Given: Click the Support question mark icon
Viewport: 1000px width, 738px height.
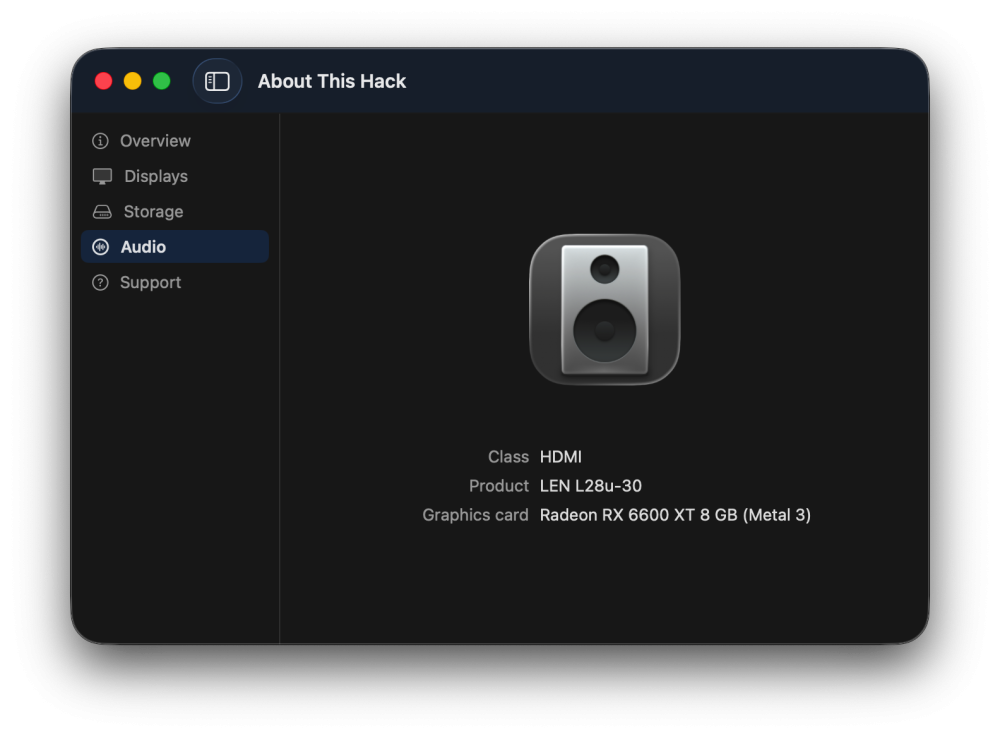Looking at the screenshot, I should click(x=100, y=283).
